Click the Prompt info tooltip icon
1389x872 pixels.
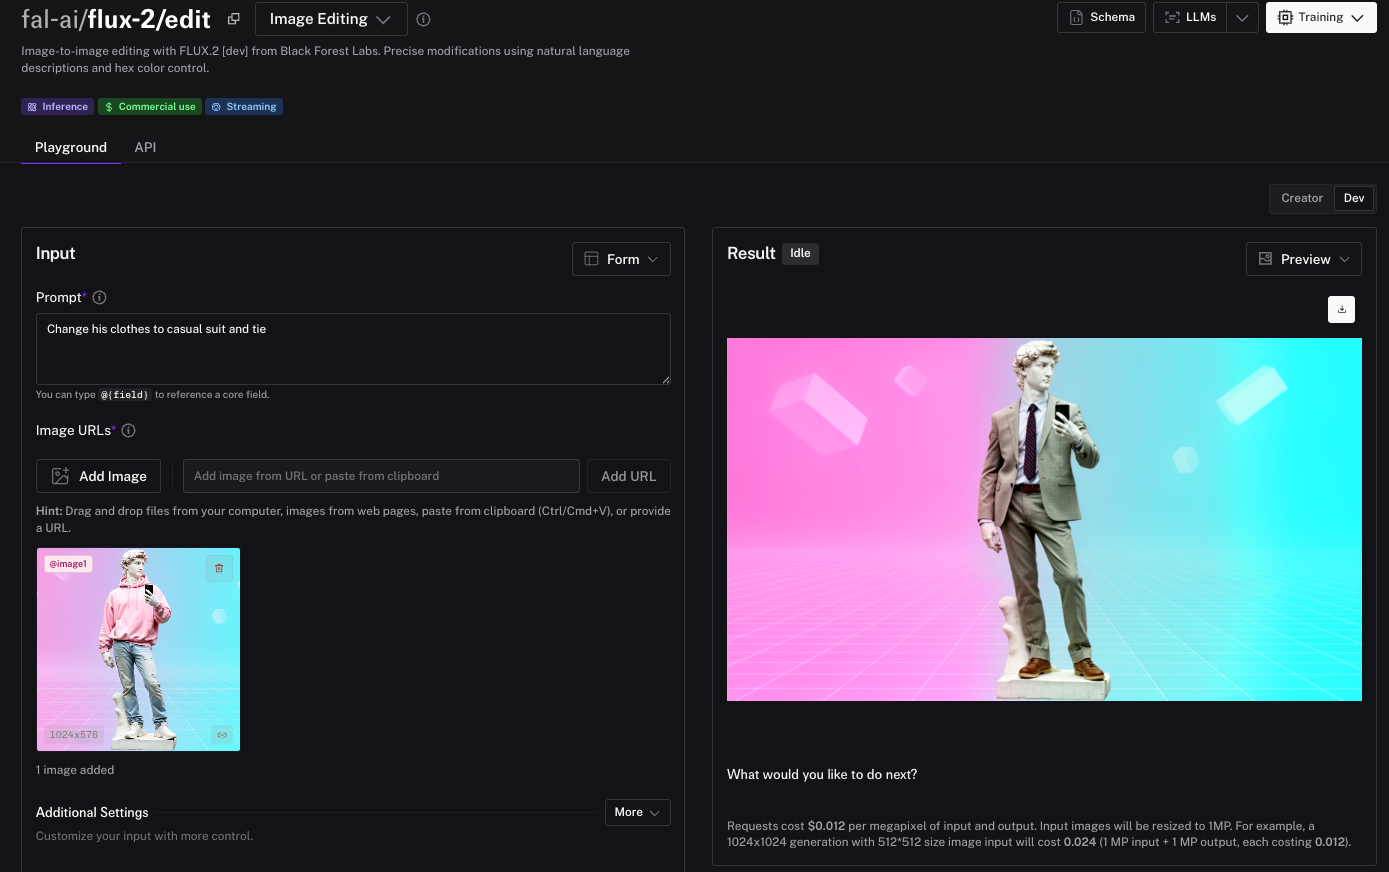pos(100,297)
